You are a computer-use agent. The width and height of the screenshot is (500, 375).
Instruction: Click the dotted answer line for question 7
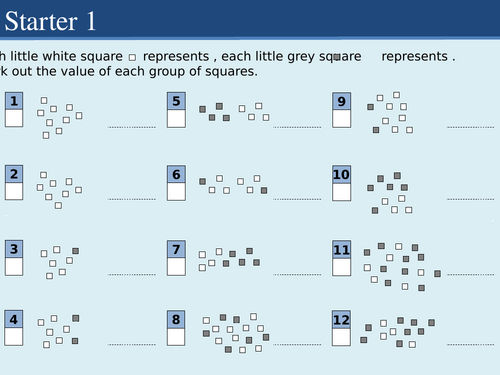coord(297,274)
